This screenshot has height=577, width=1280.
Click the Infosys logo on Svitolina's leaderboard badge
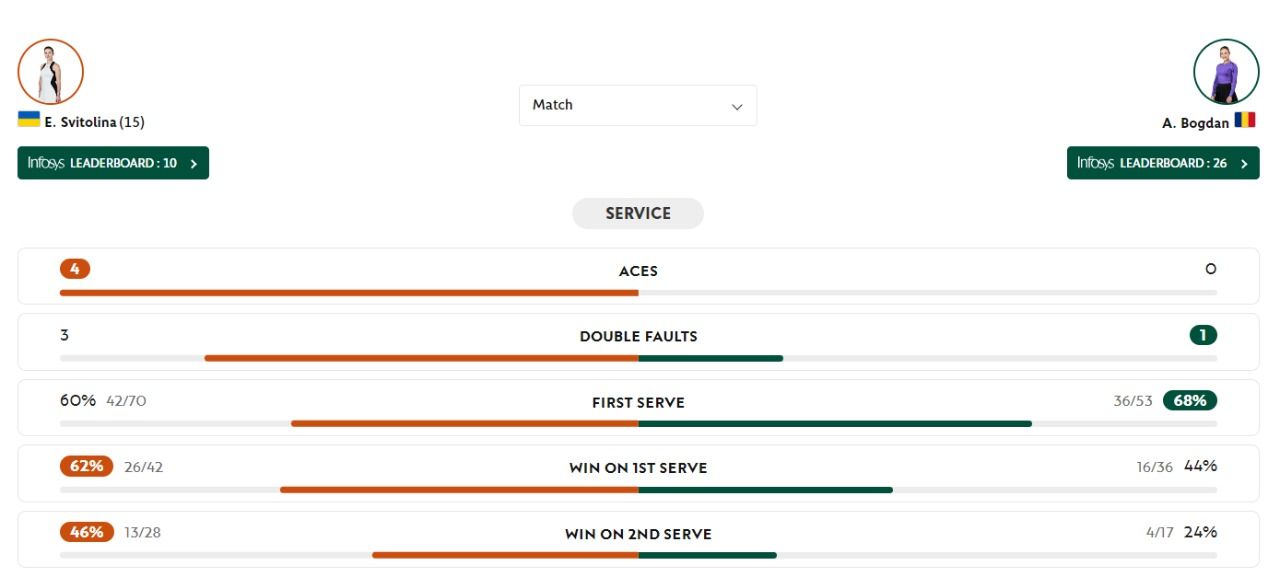(x=47, y=161)
